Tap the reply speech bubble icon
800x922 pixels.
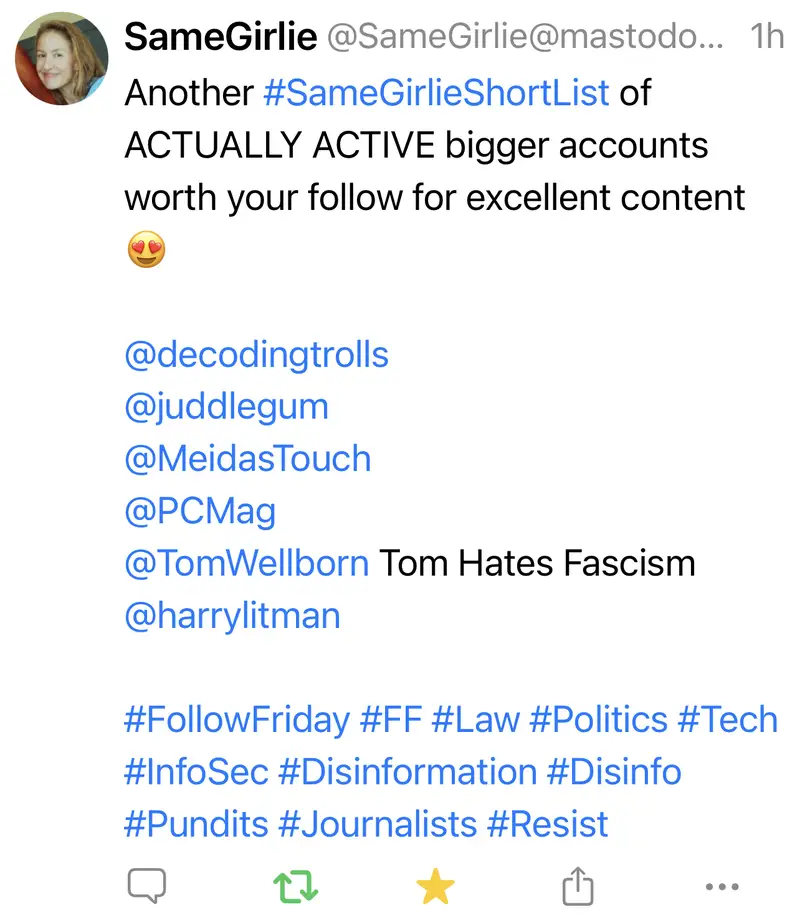pyautogui.click(x=146, y=884)
